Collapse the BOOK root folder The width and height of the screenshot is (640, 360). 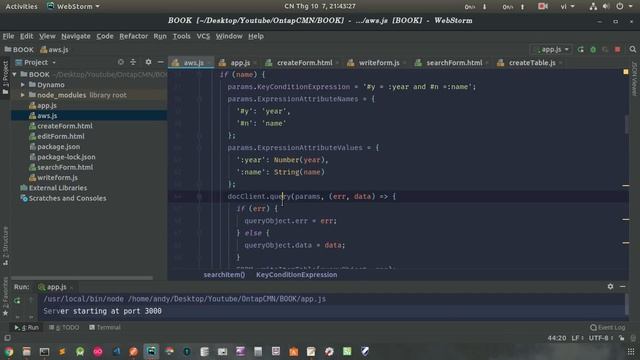tap(15, 75)
